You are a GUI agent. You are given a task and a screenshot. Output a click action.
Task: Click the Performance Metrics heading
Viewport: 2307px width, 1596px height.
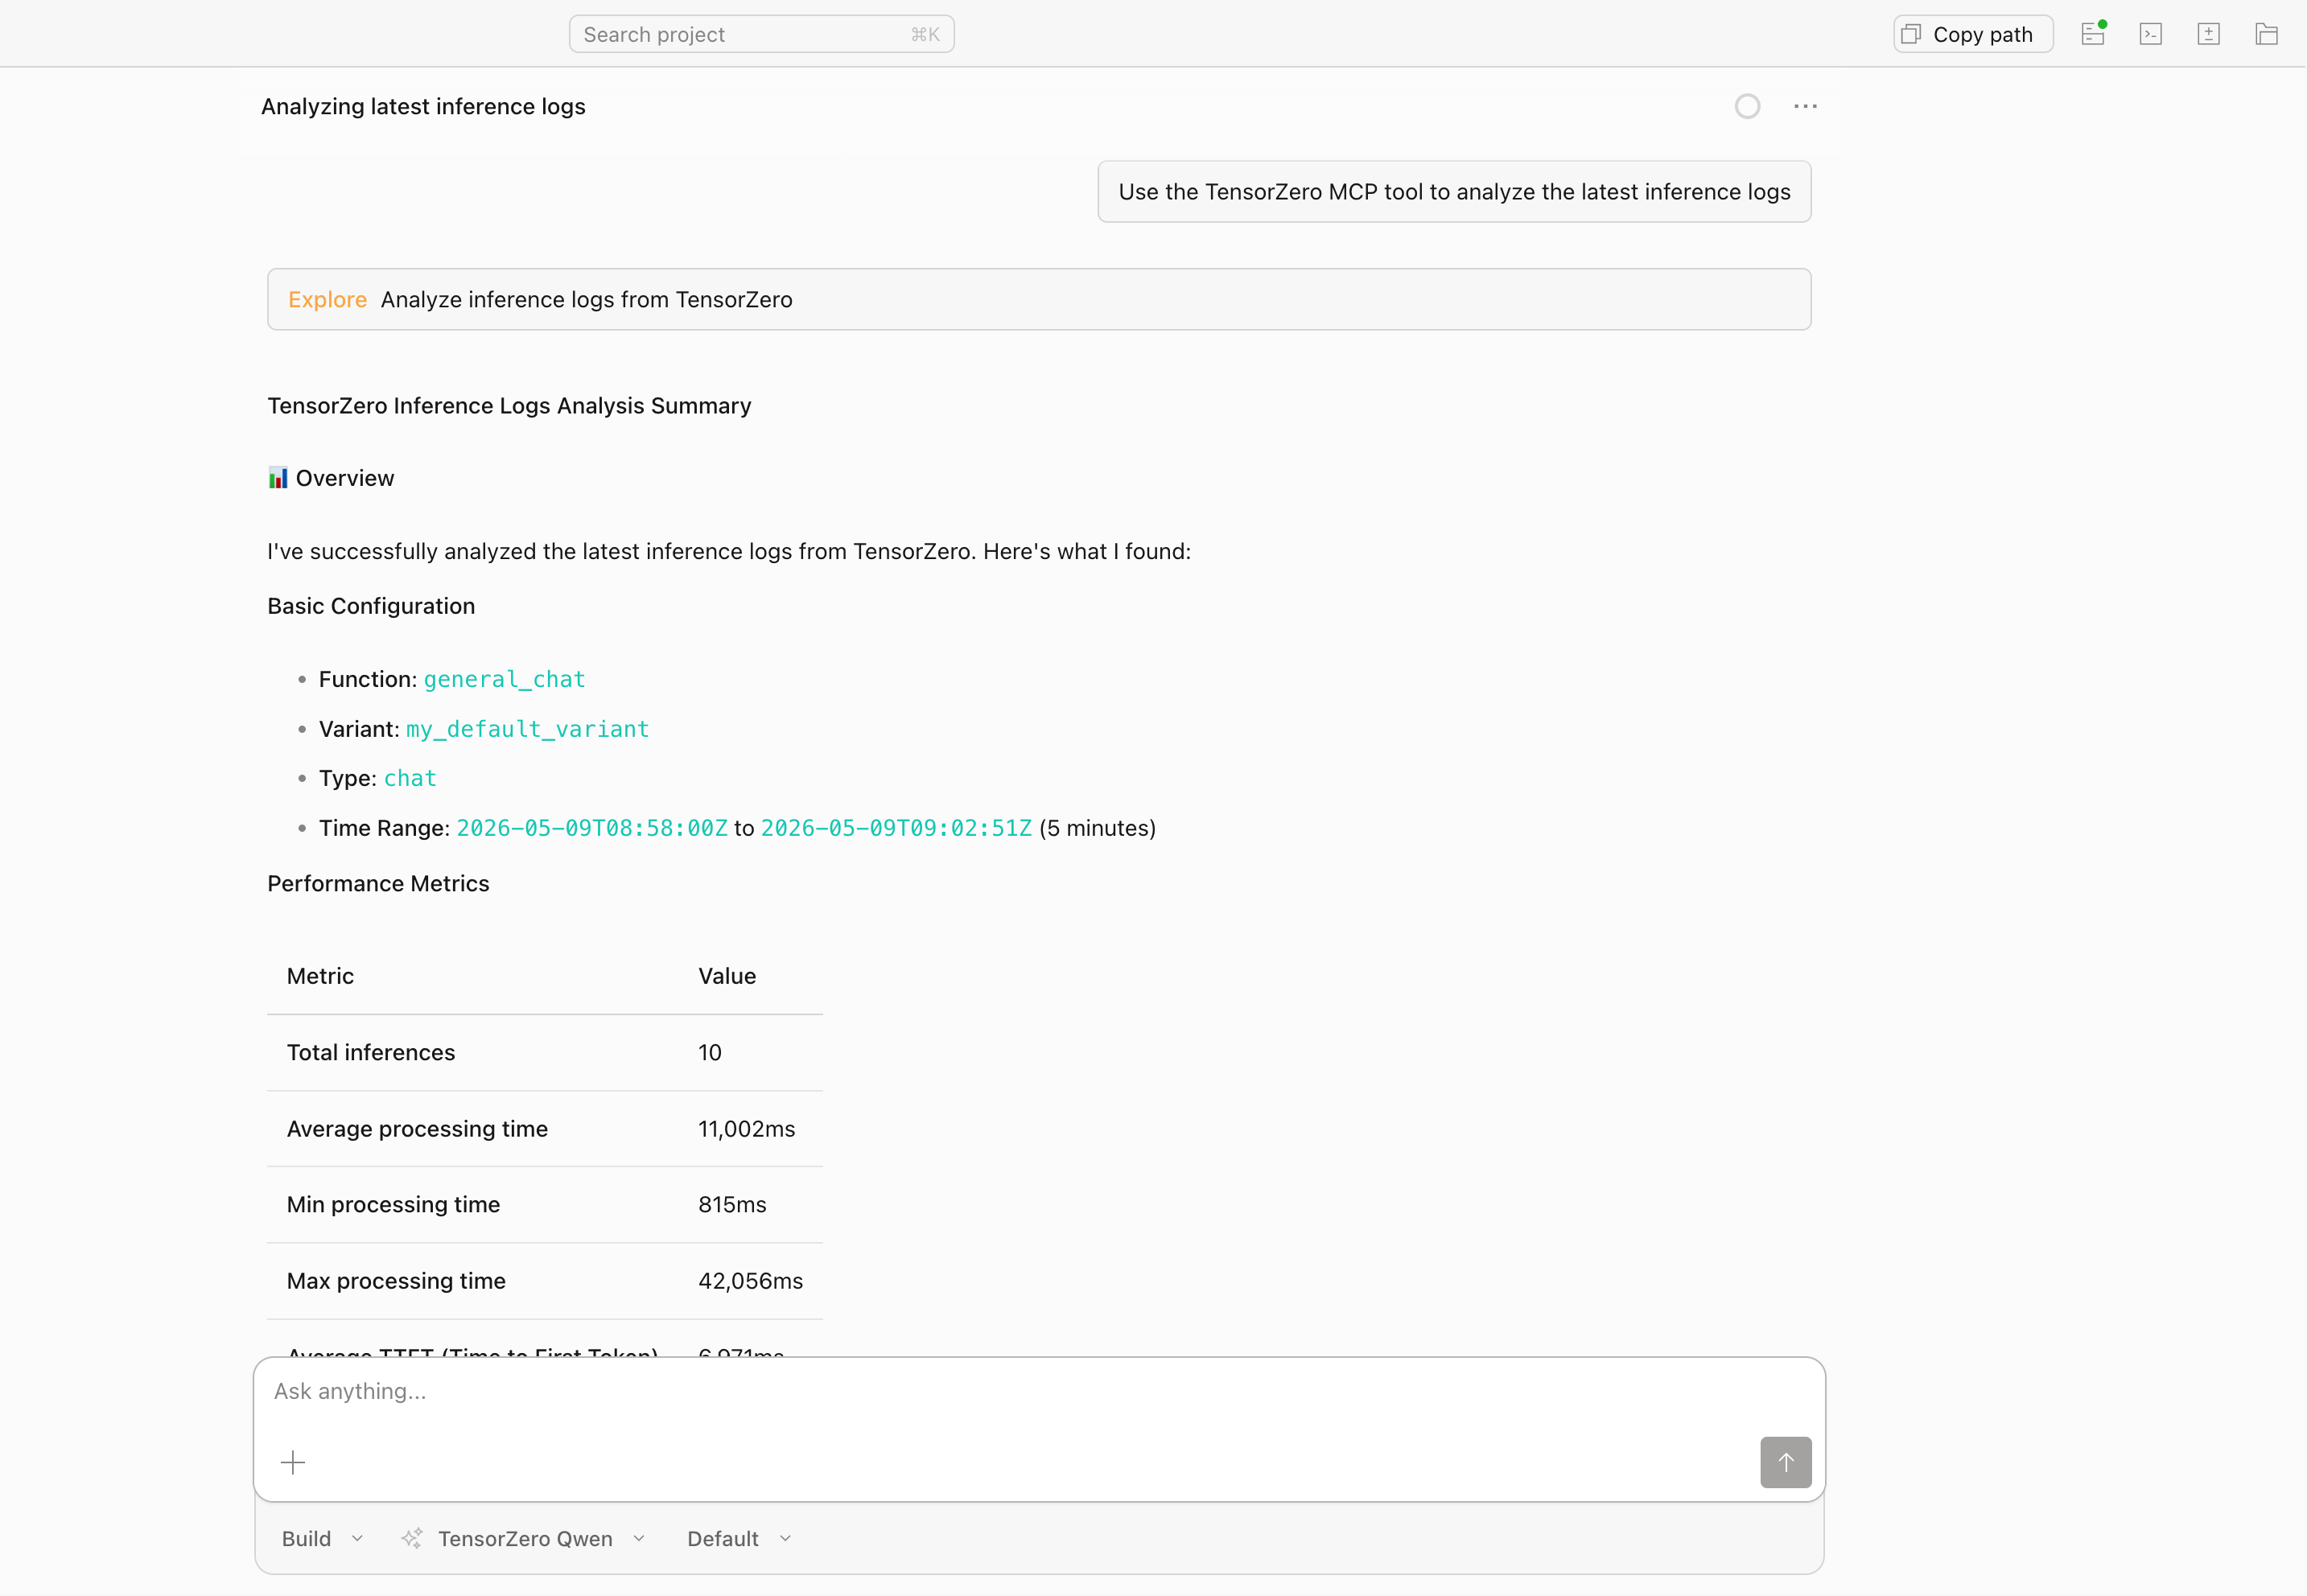pos(378,883)
